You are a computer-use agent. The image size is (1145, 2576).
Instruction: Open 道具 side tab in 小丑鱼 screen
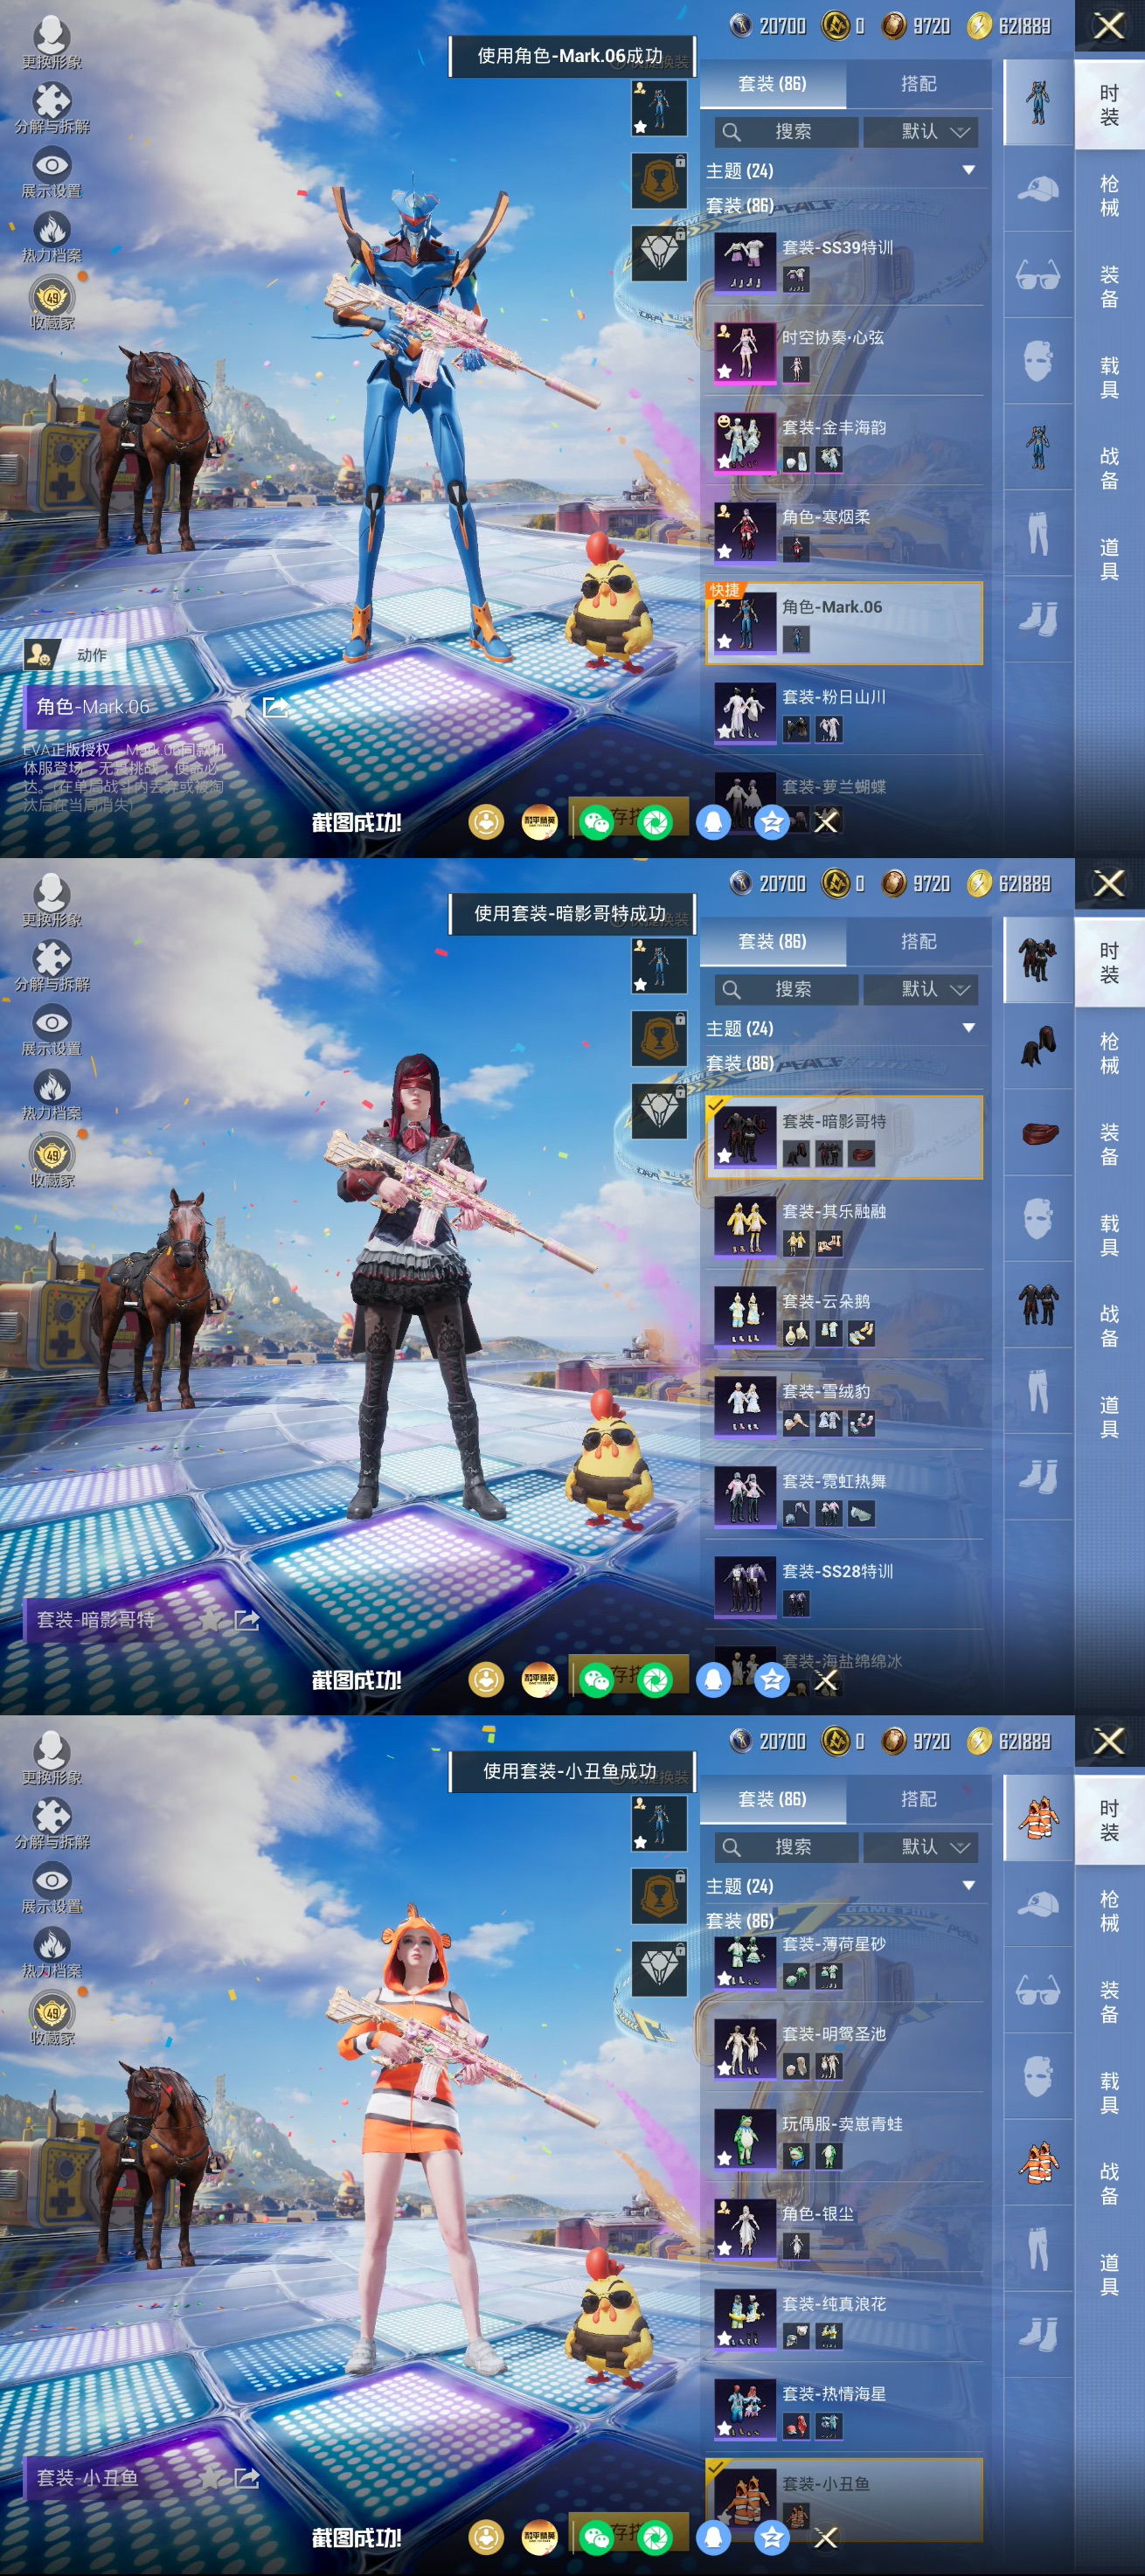coord(1109,2275)
